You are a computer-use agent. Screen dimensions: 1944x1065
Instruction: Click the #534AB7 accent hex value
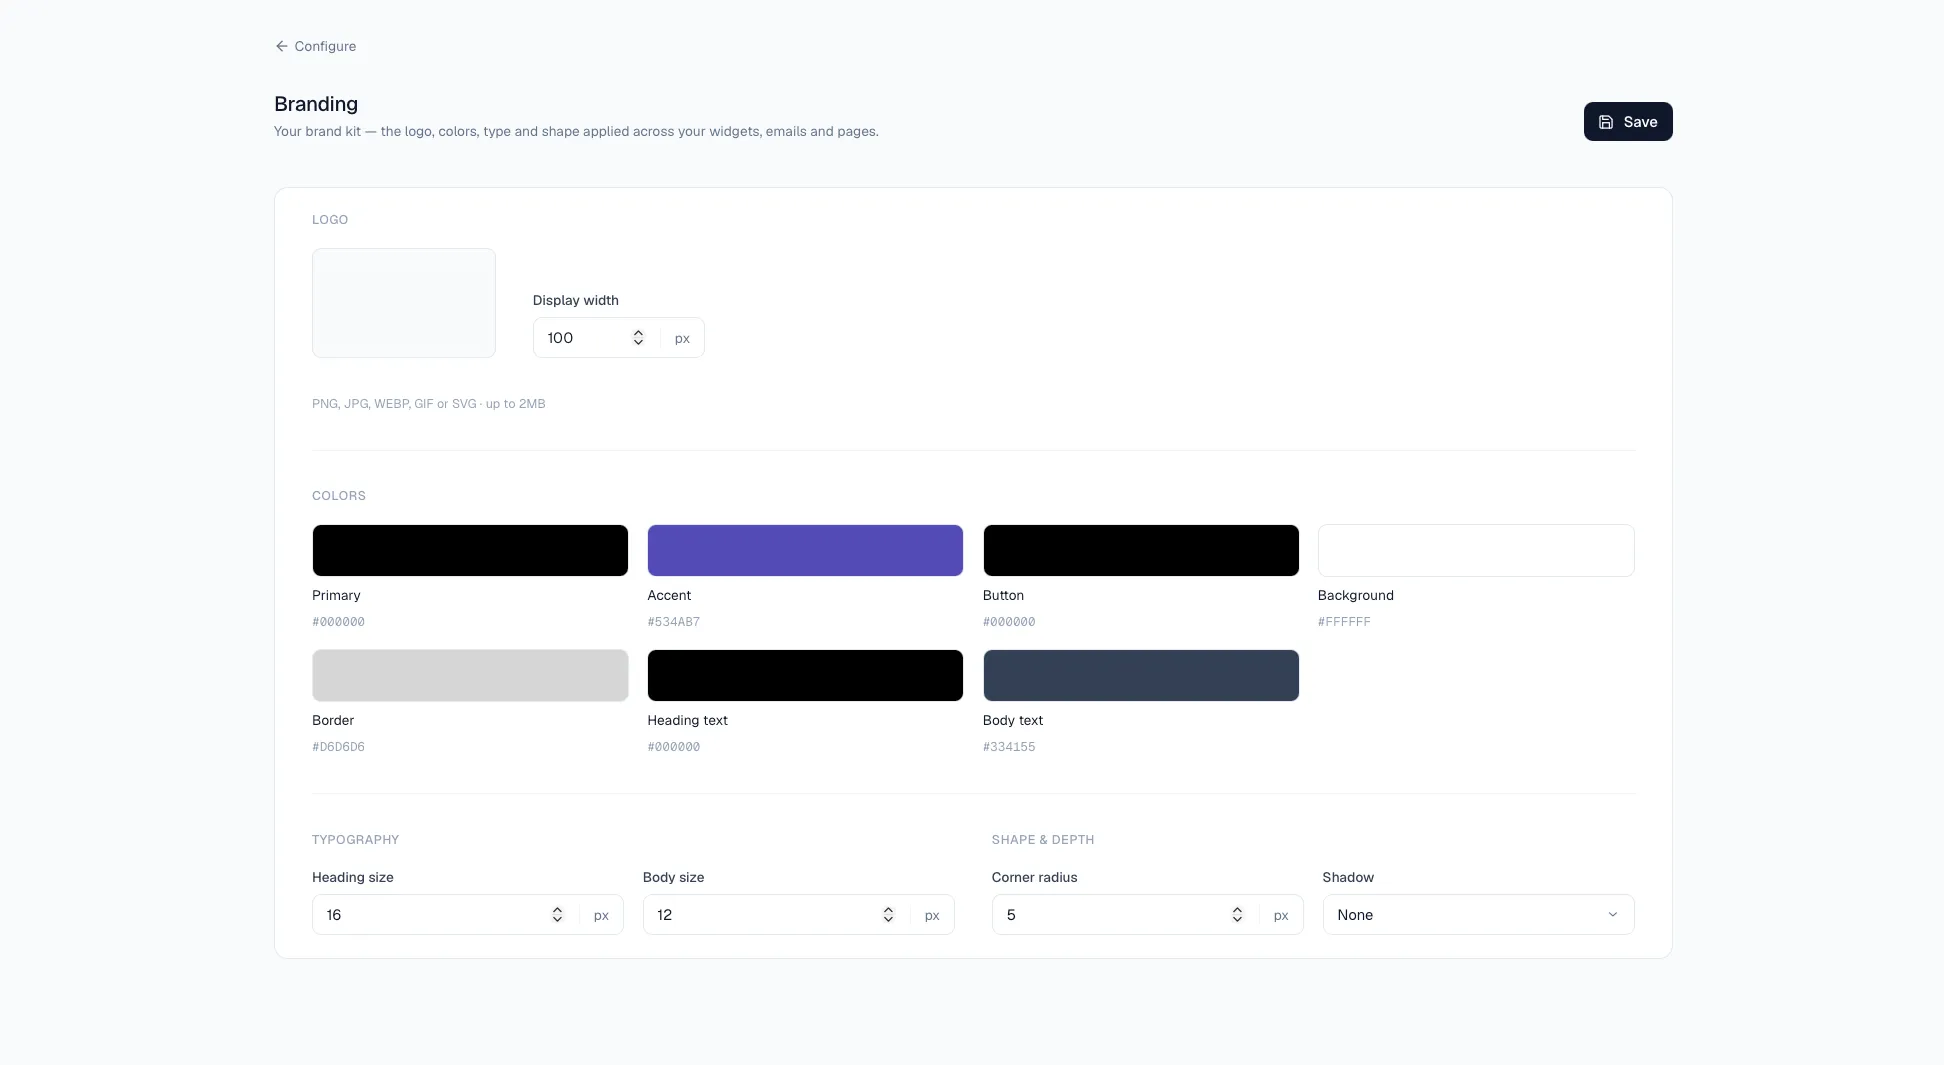coord(673,622)
